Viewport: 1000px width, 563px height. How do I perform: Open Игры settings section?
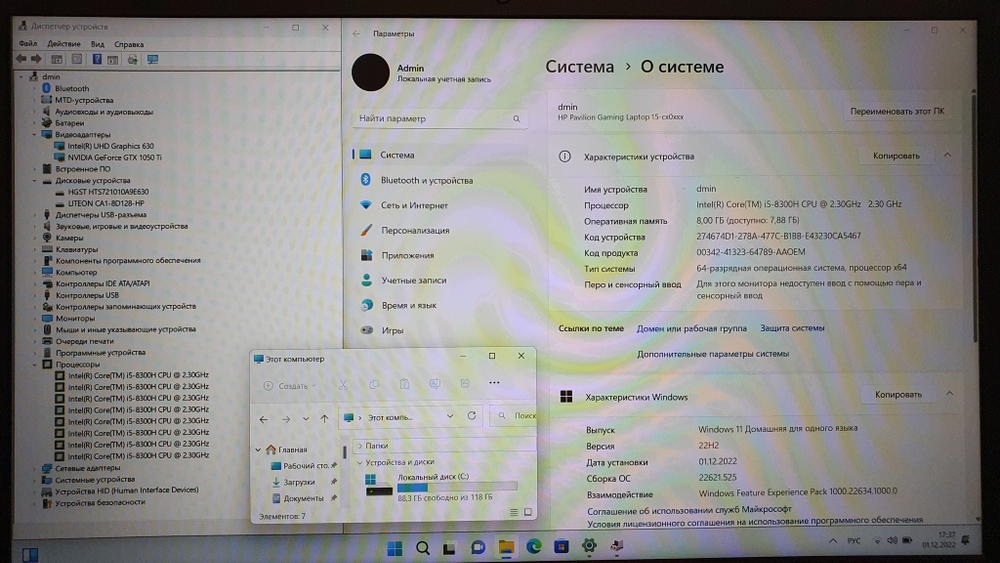(440, 330)
